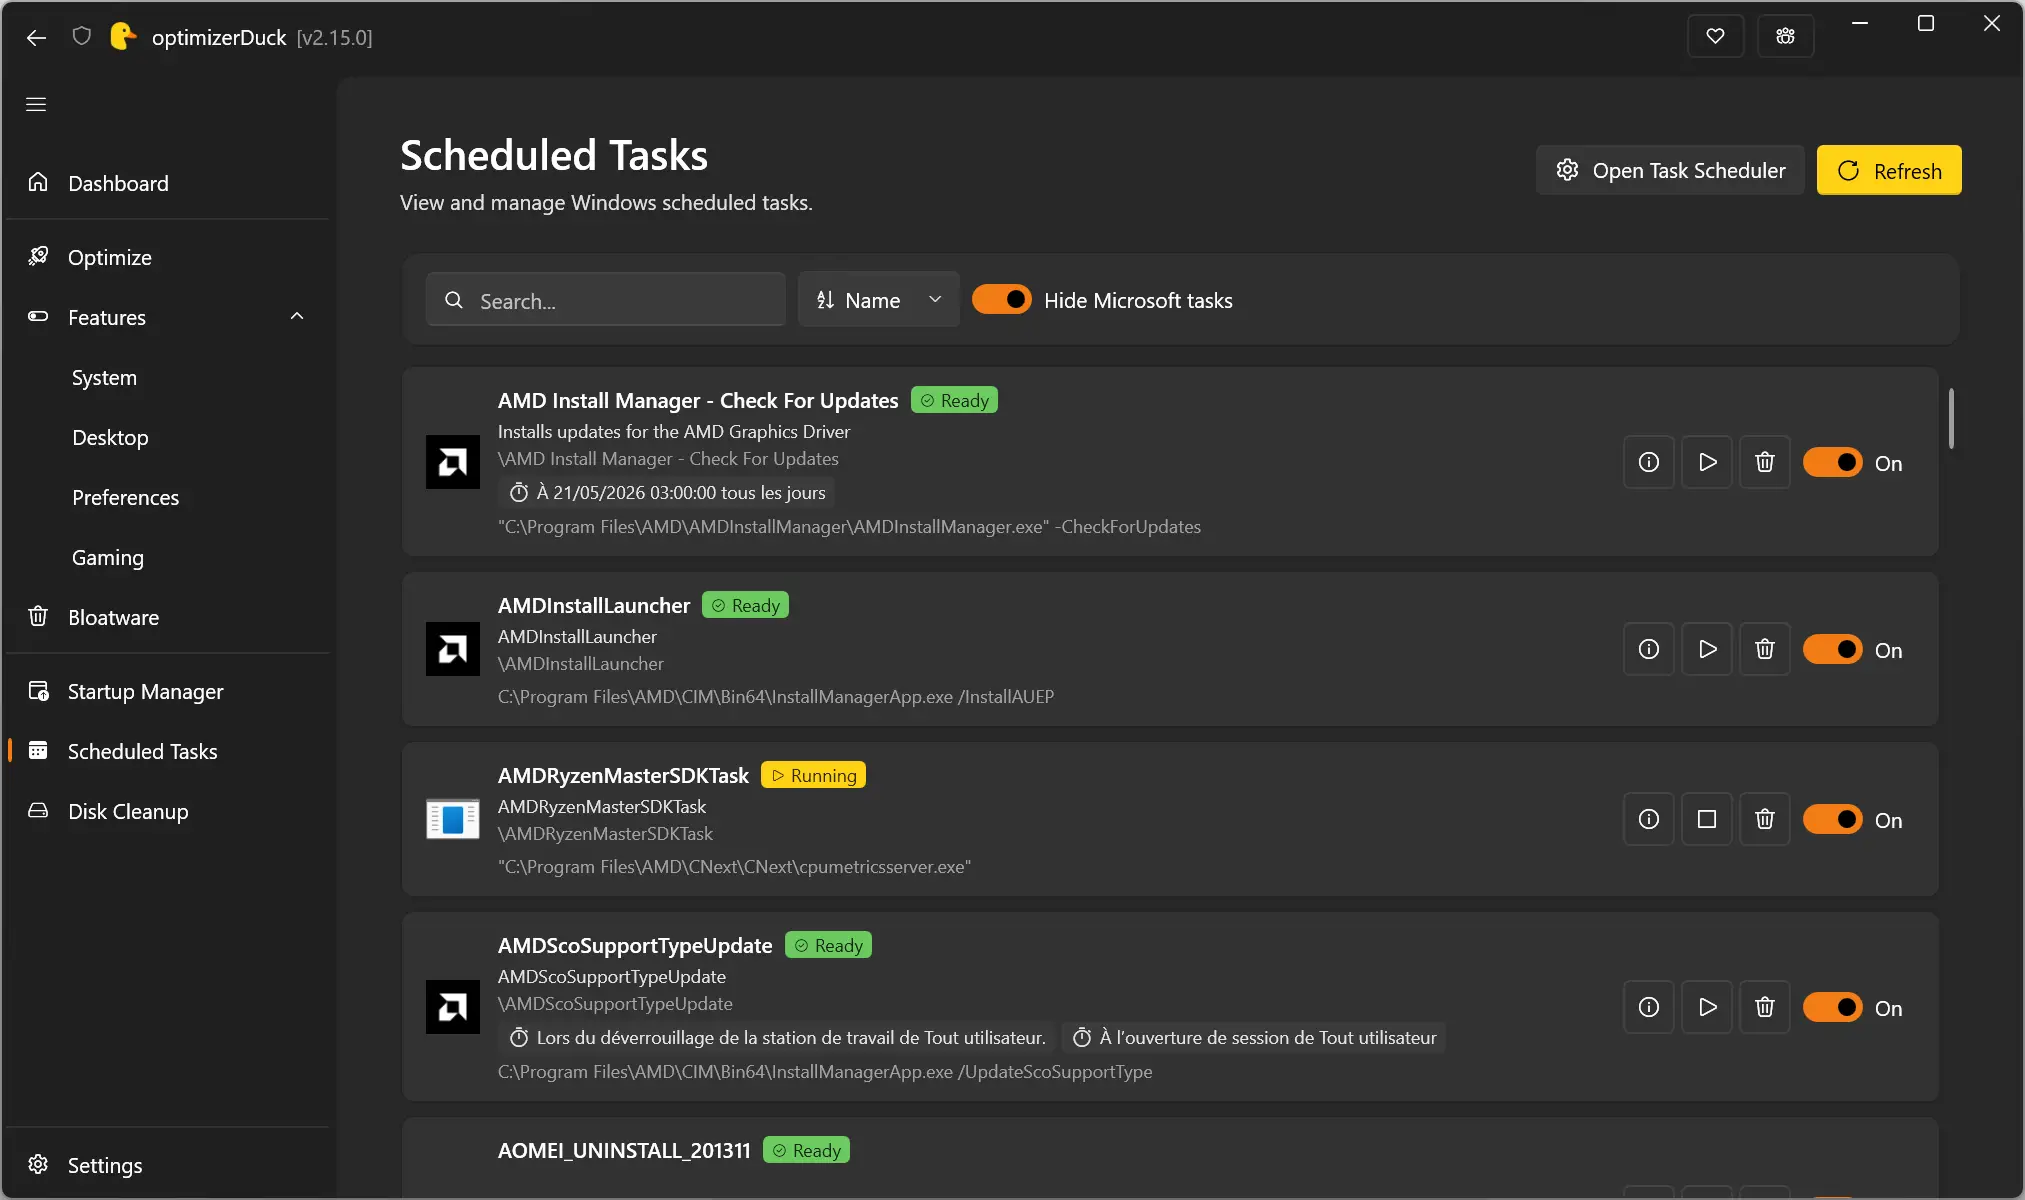Open the Name sort dropdown
The image size is (2025, 1200).
point(879,299)
